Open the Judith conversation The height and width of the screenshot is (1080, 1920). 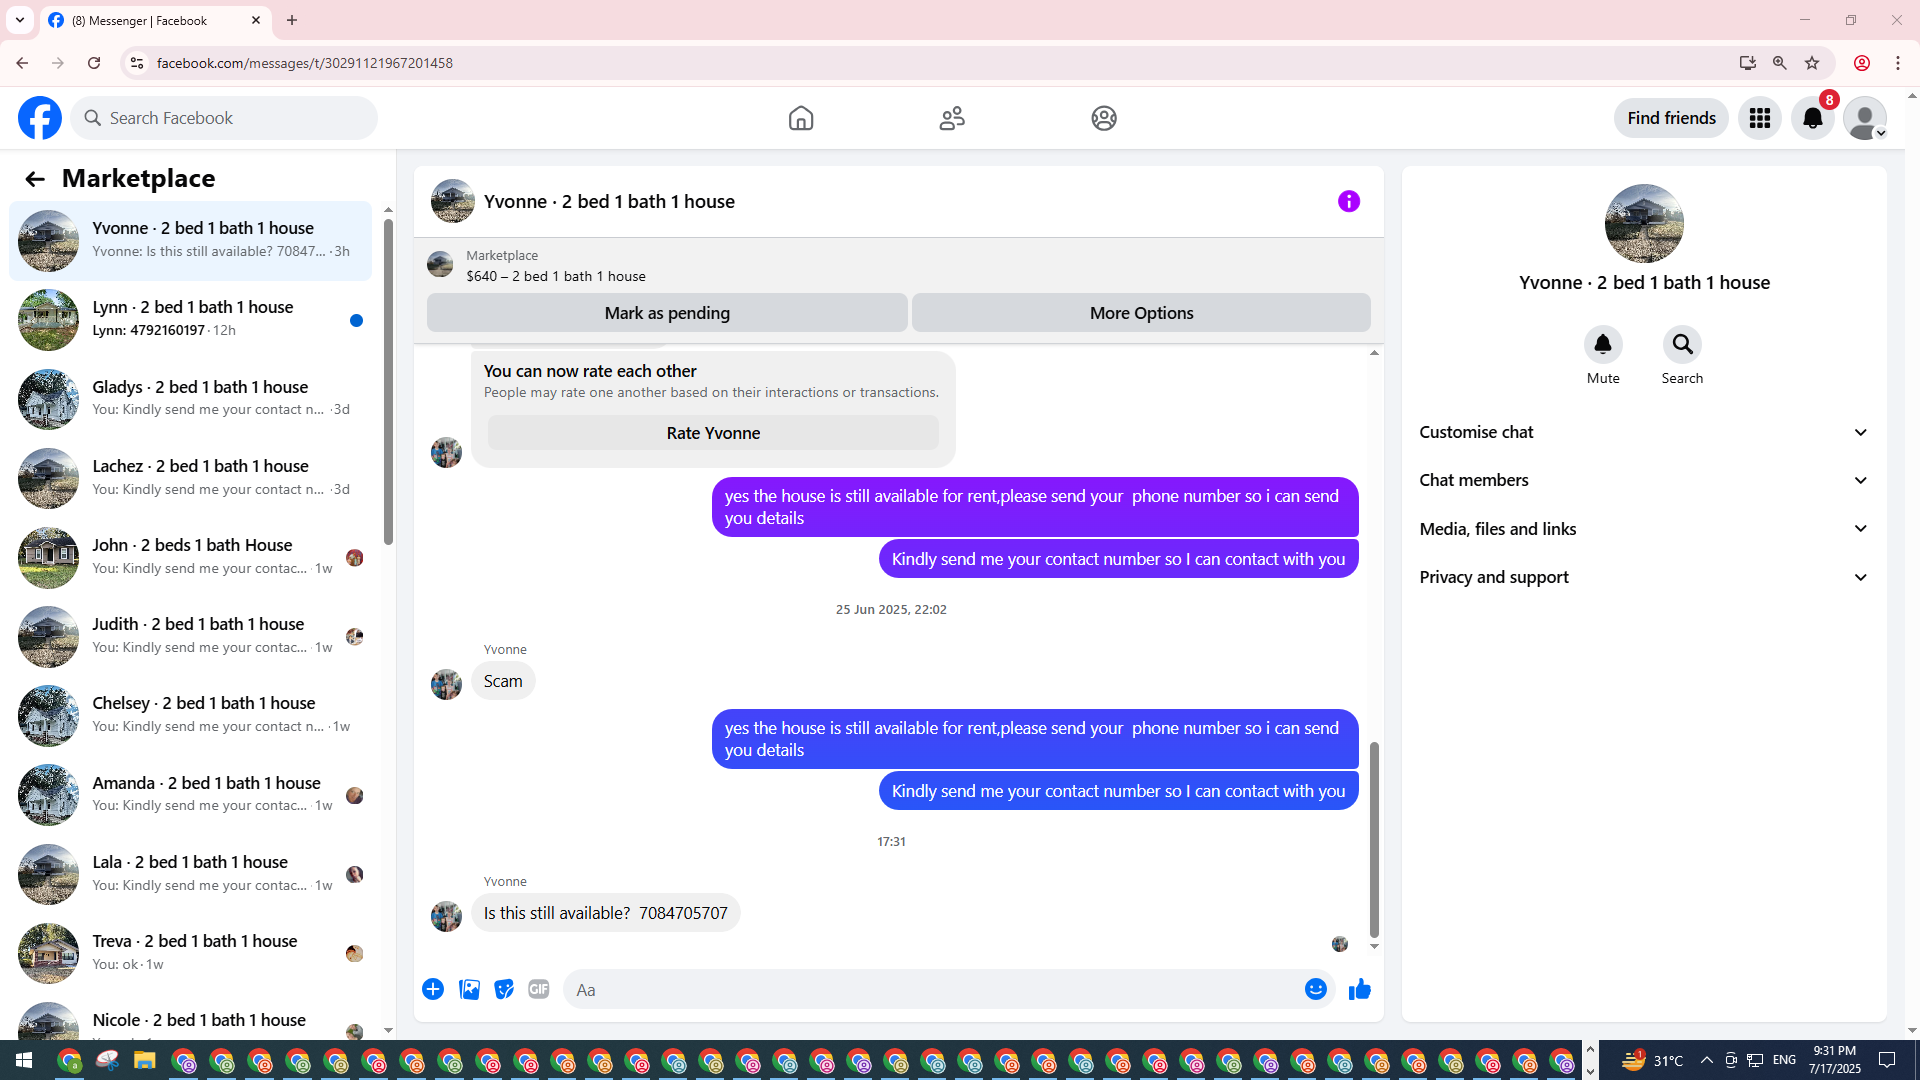190,636
